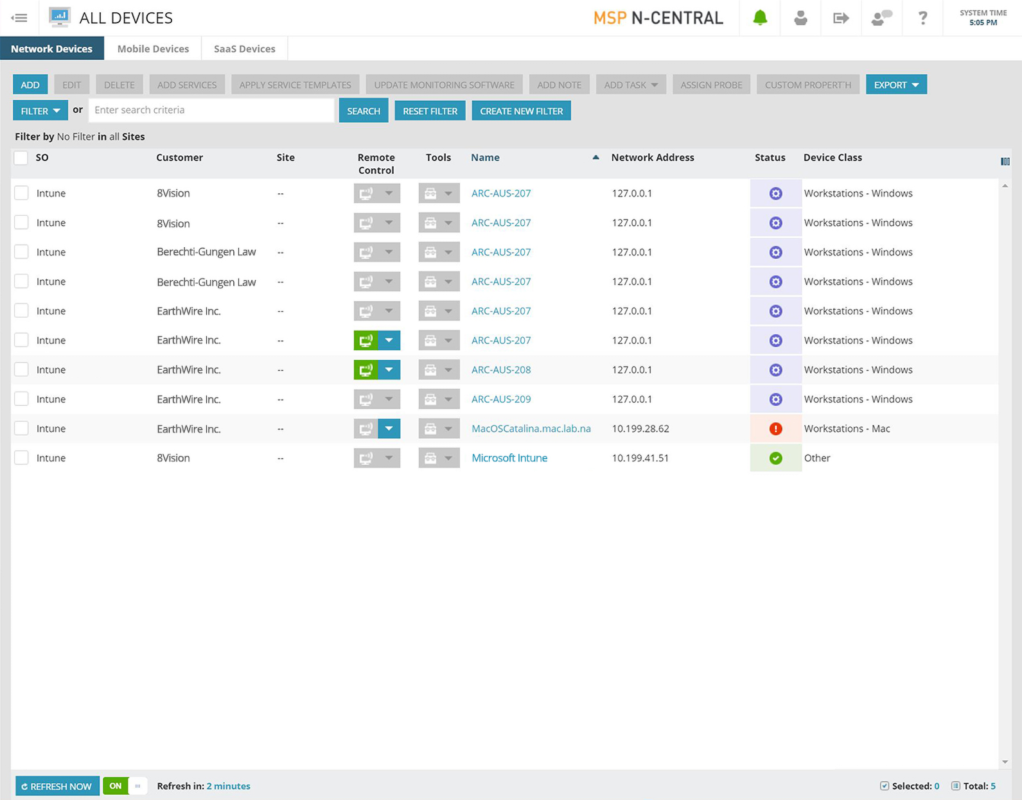Click the status icon for ARC-AUS-209
The height and width of the screenshot is (800, 1022).
(x=776, y=399)
